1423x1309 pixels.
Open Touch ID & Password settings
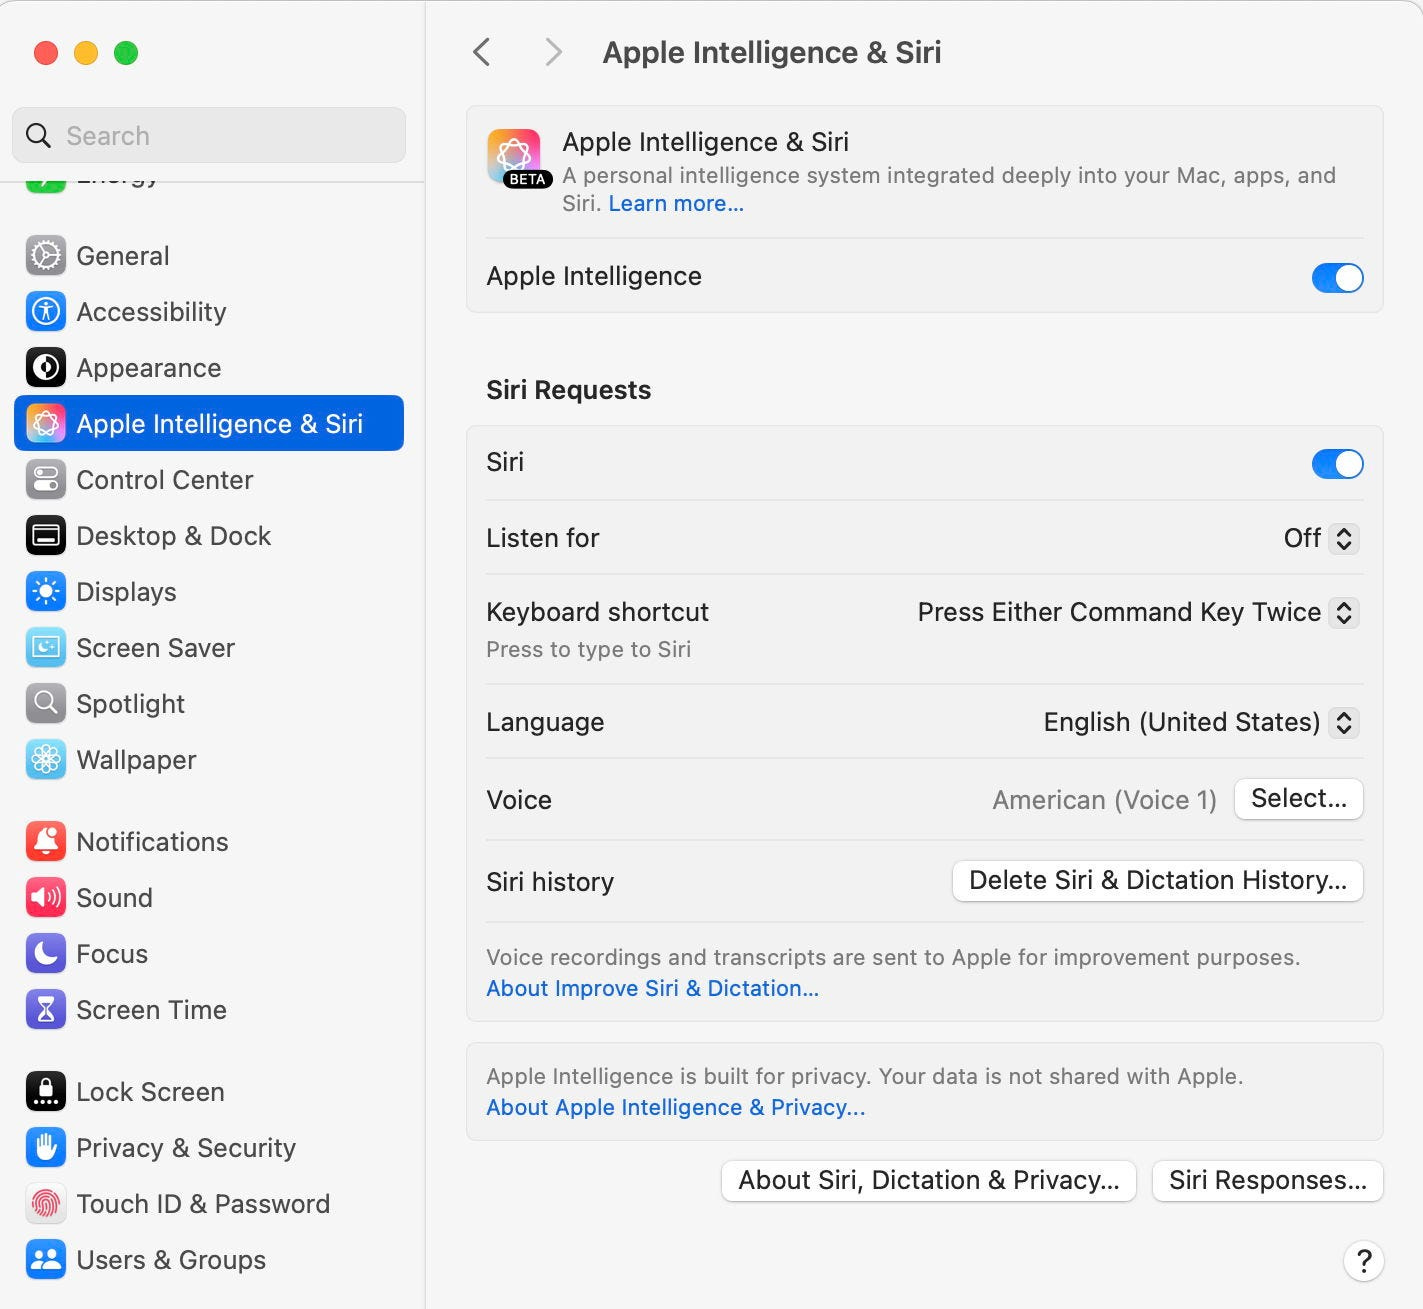click(x=209, y=1204)
